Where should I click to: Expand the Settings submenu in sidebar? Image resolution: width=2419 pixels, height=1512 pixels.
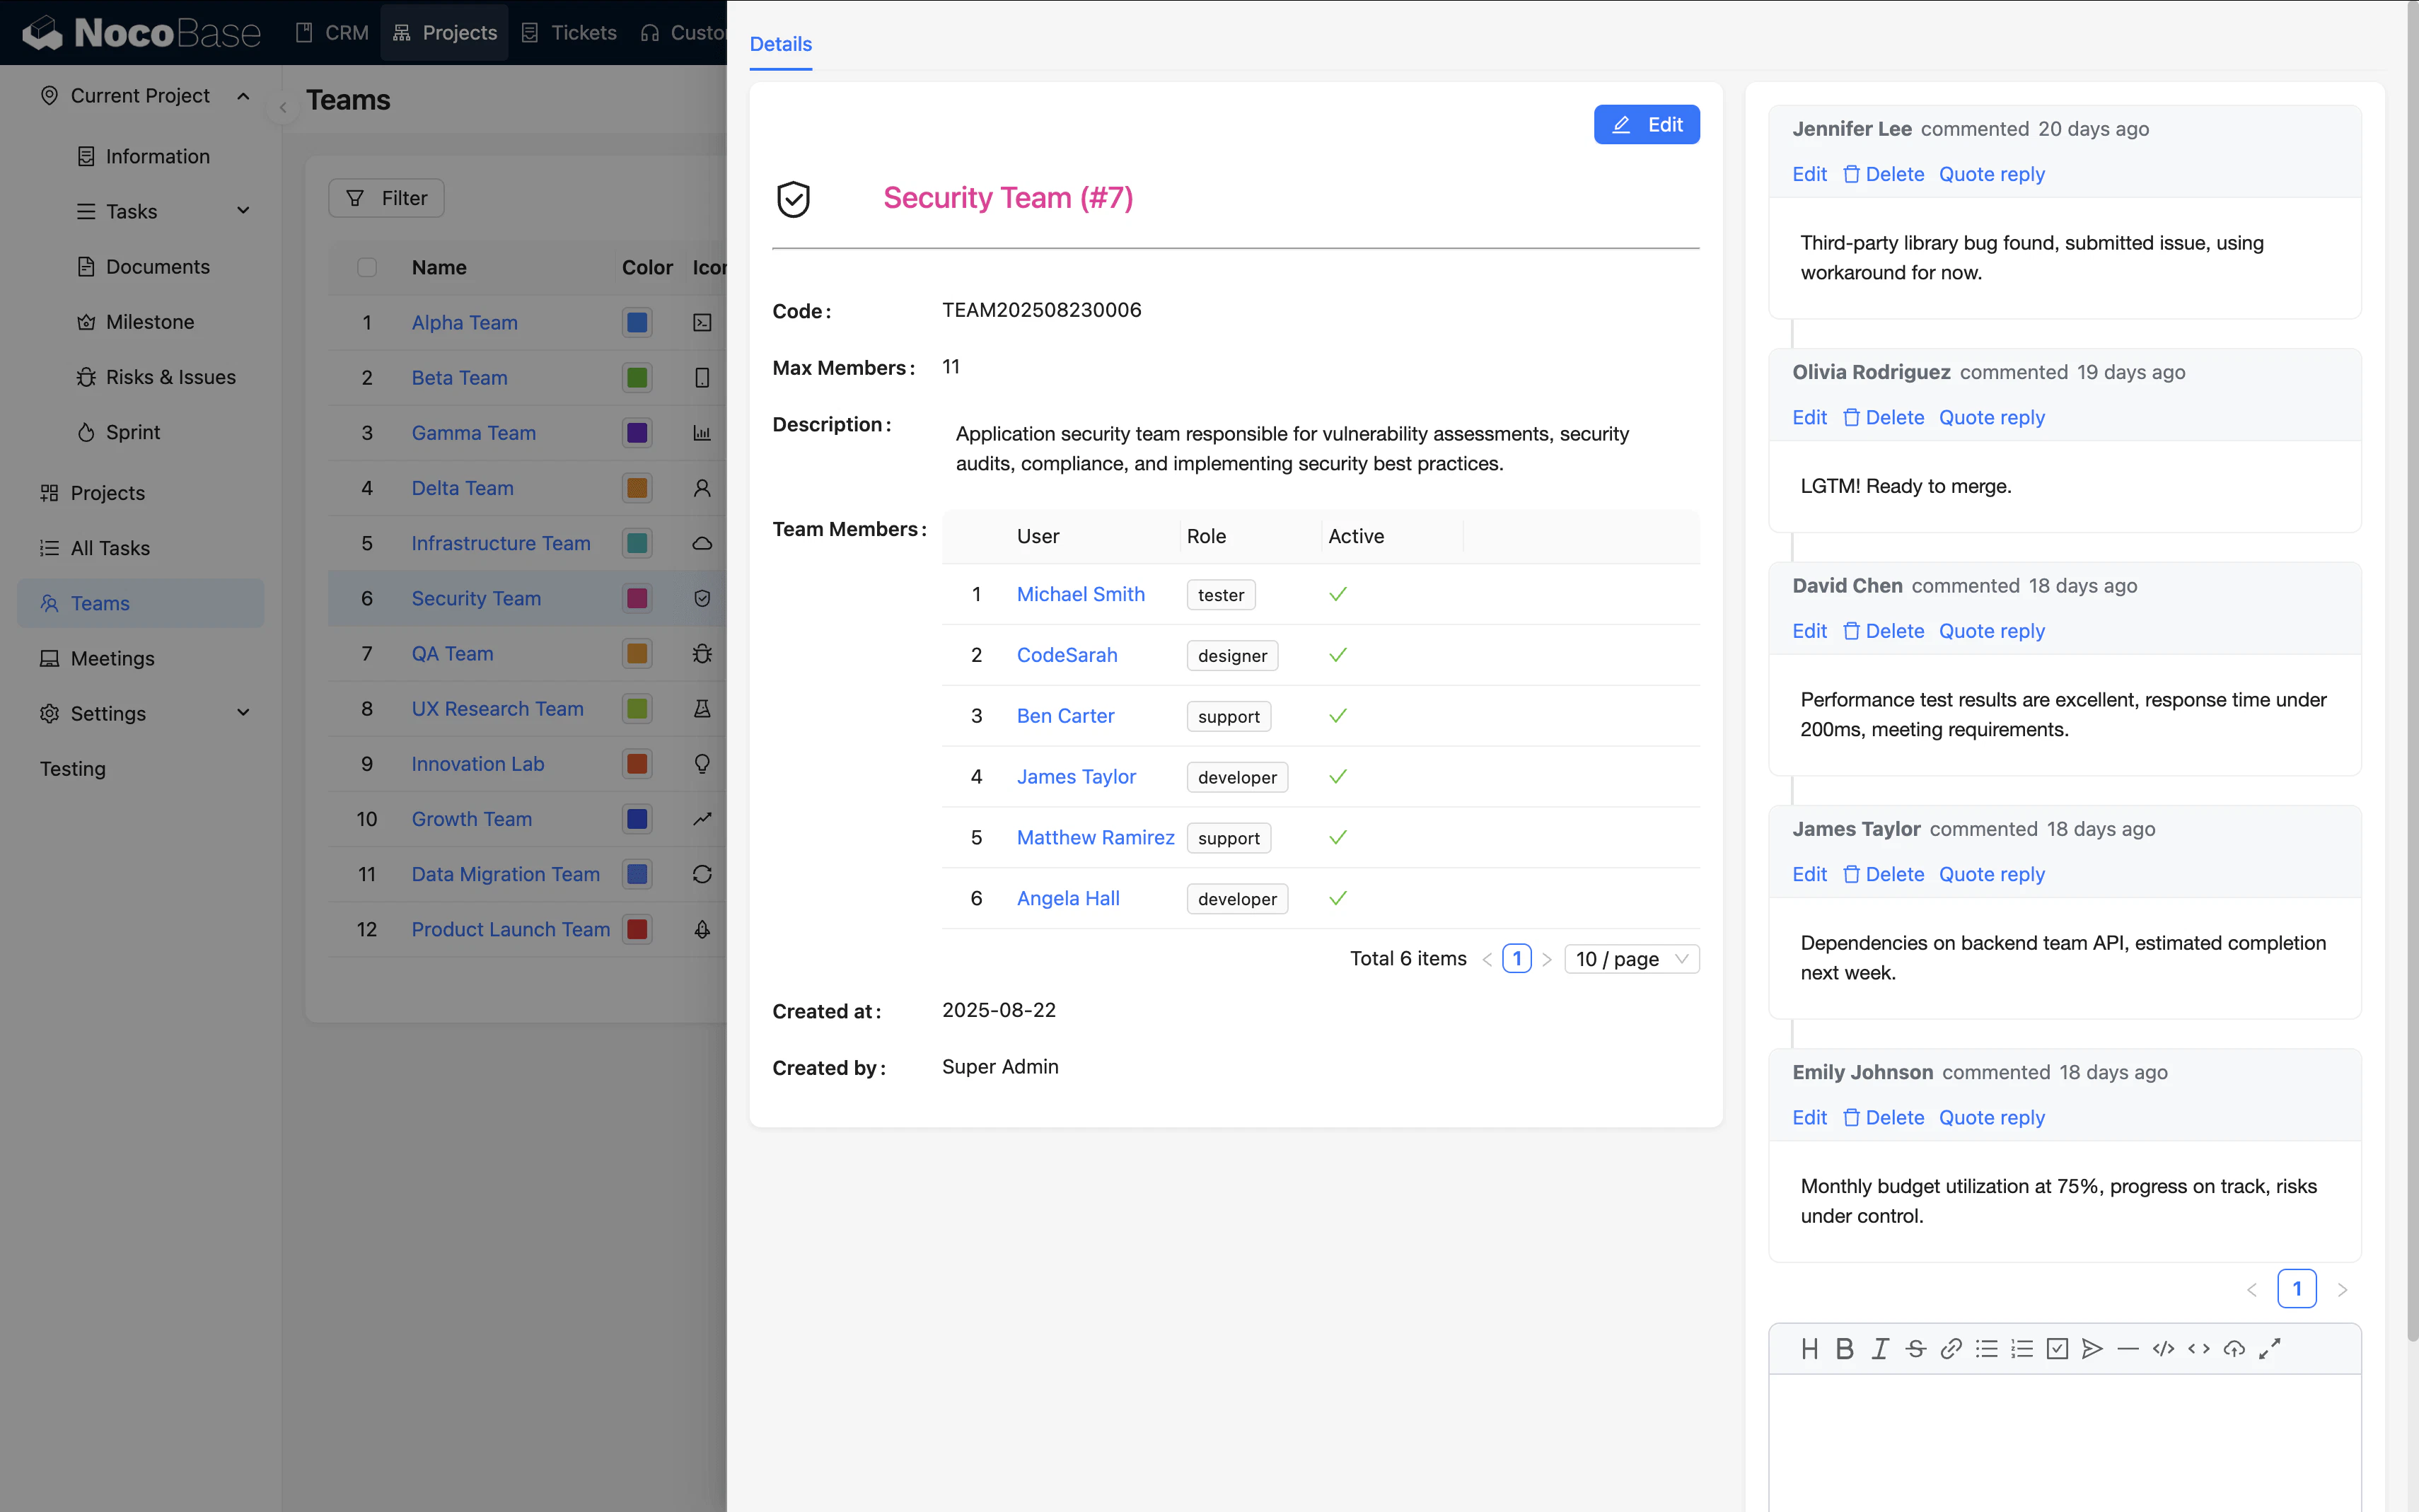pos(243,713)
